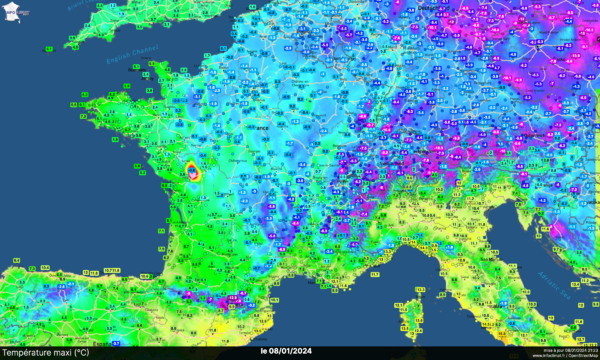Click the orange 16.6 station marker
600x360 pixels.
502,334
